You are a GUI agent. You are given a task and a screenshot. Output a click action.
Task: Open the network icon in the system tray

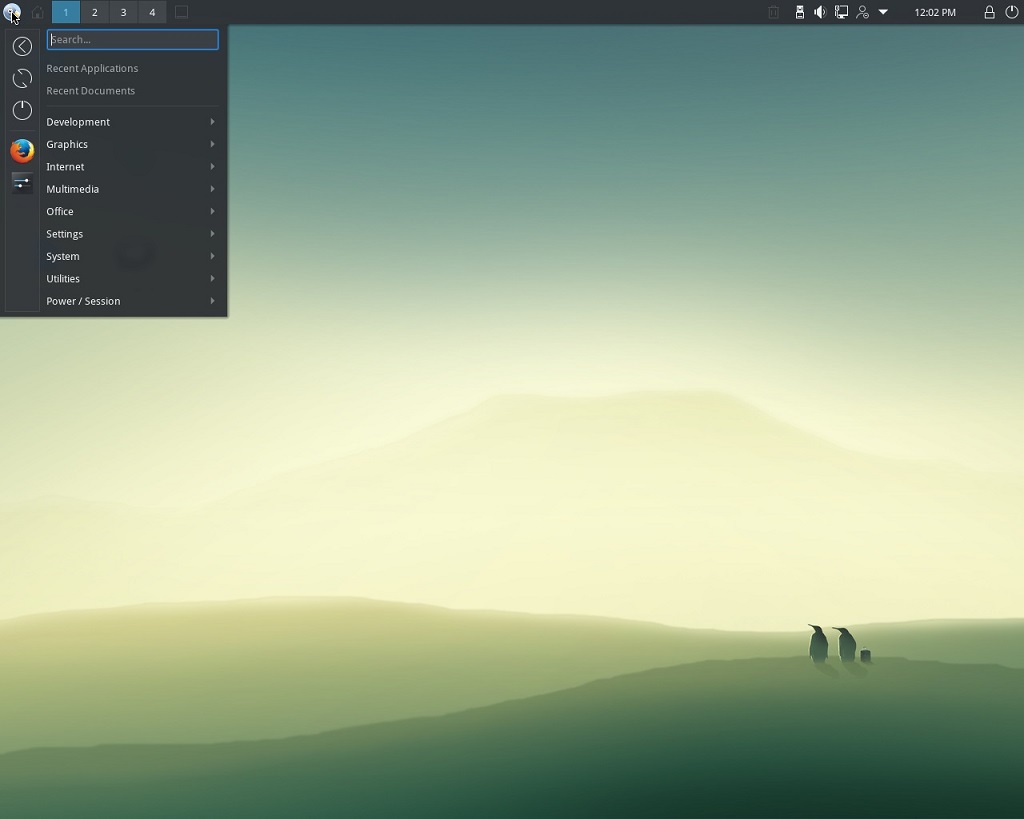(842, 12)
